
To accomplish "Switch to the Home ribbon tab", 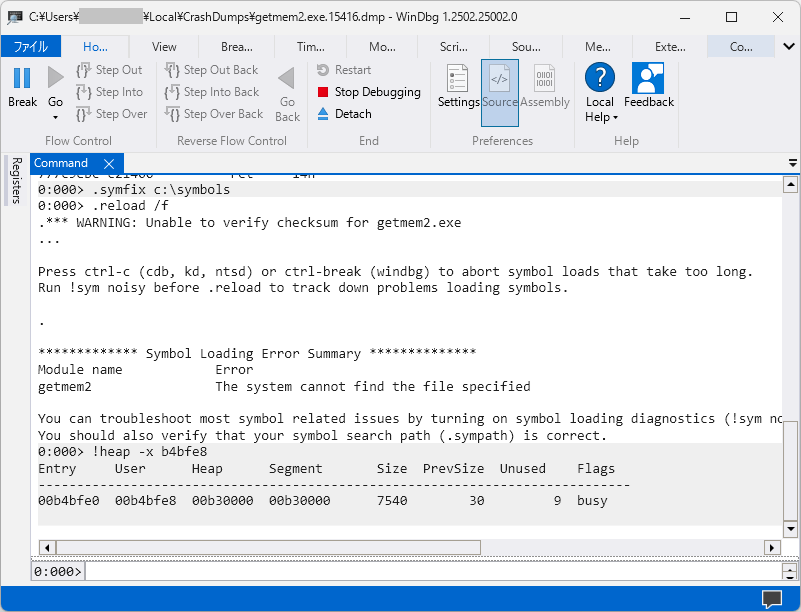I will coord(95,46).
